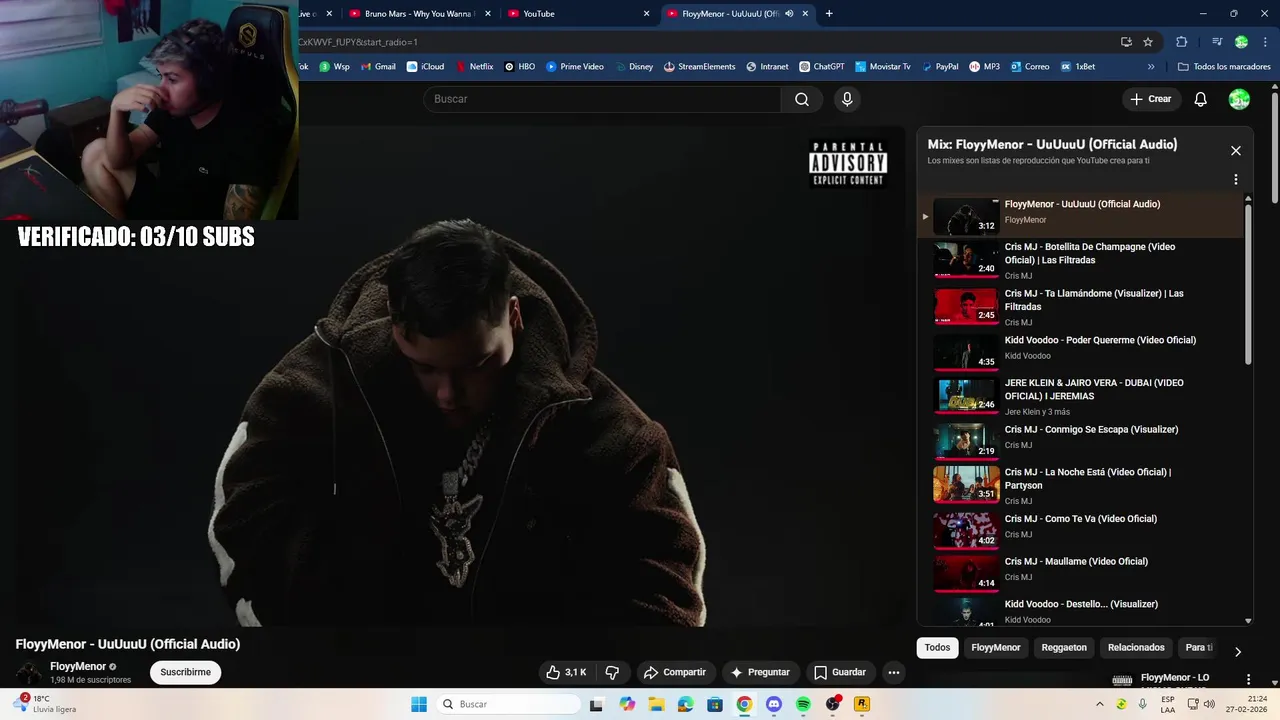The image size is (1280, 720).
Task: Click Preguntar ask button
Action: [761, 672]
